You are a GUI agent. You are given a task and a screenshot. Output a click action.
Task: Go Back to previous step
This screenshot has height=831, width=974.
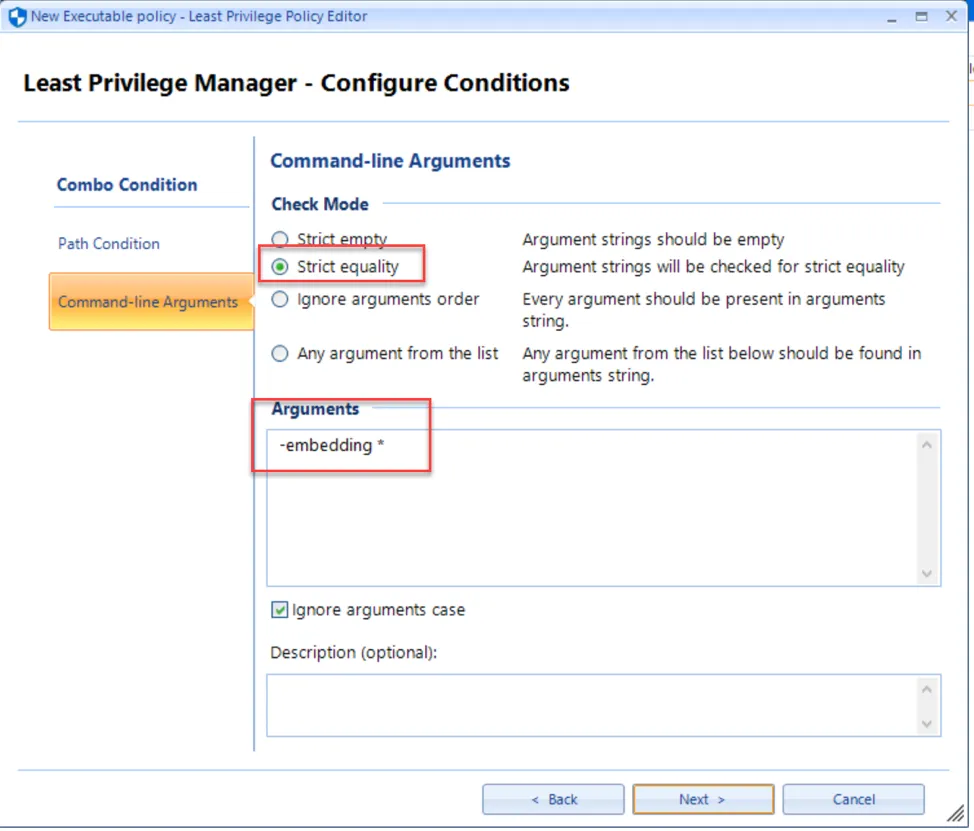[553, 799]
